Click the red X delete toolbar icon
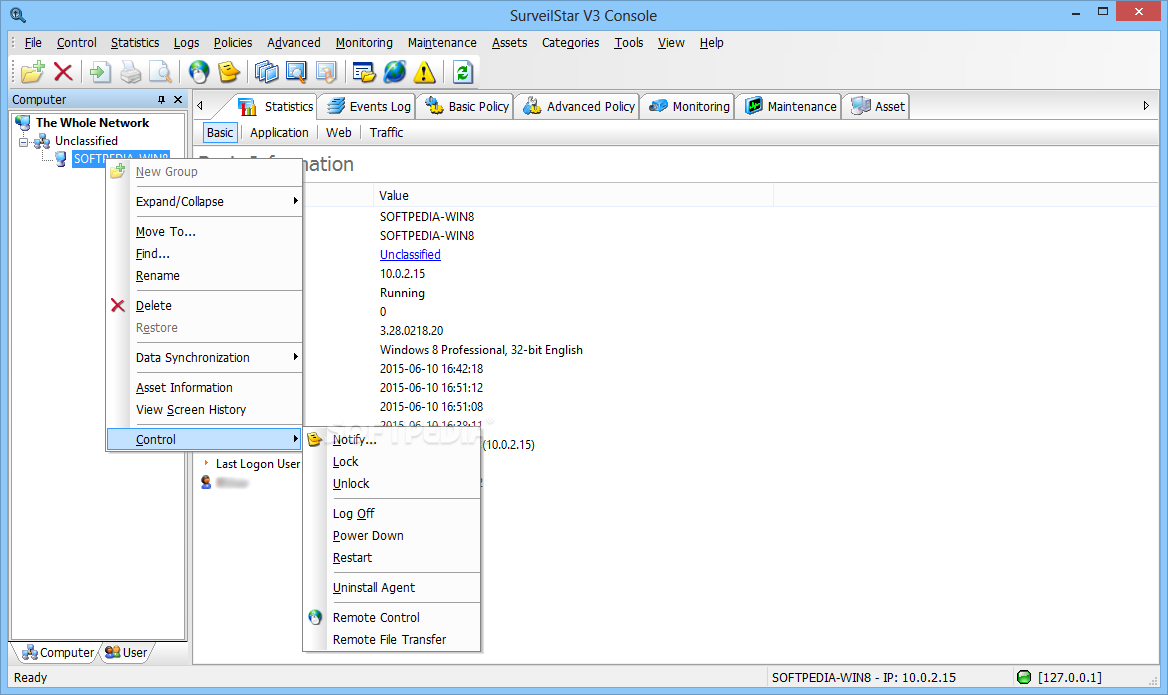 [x=63, y=72]
